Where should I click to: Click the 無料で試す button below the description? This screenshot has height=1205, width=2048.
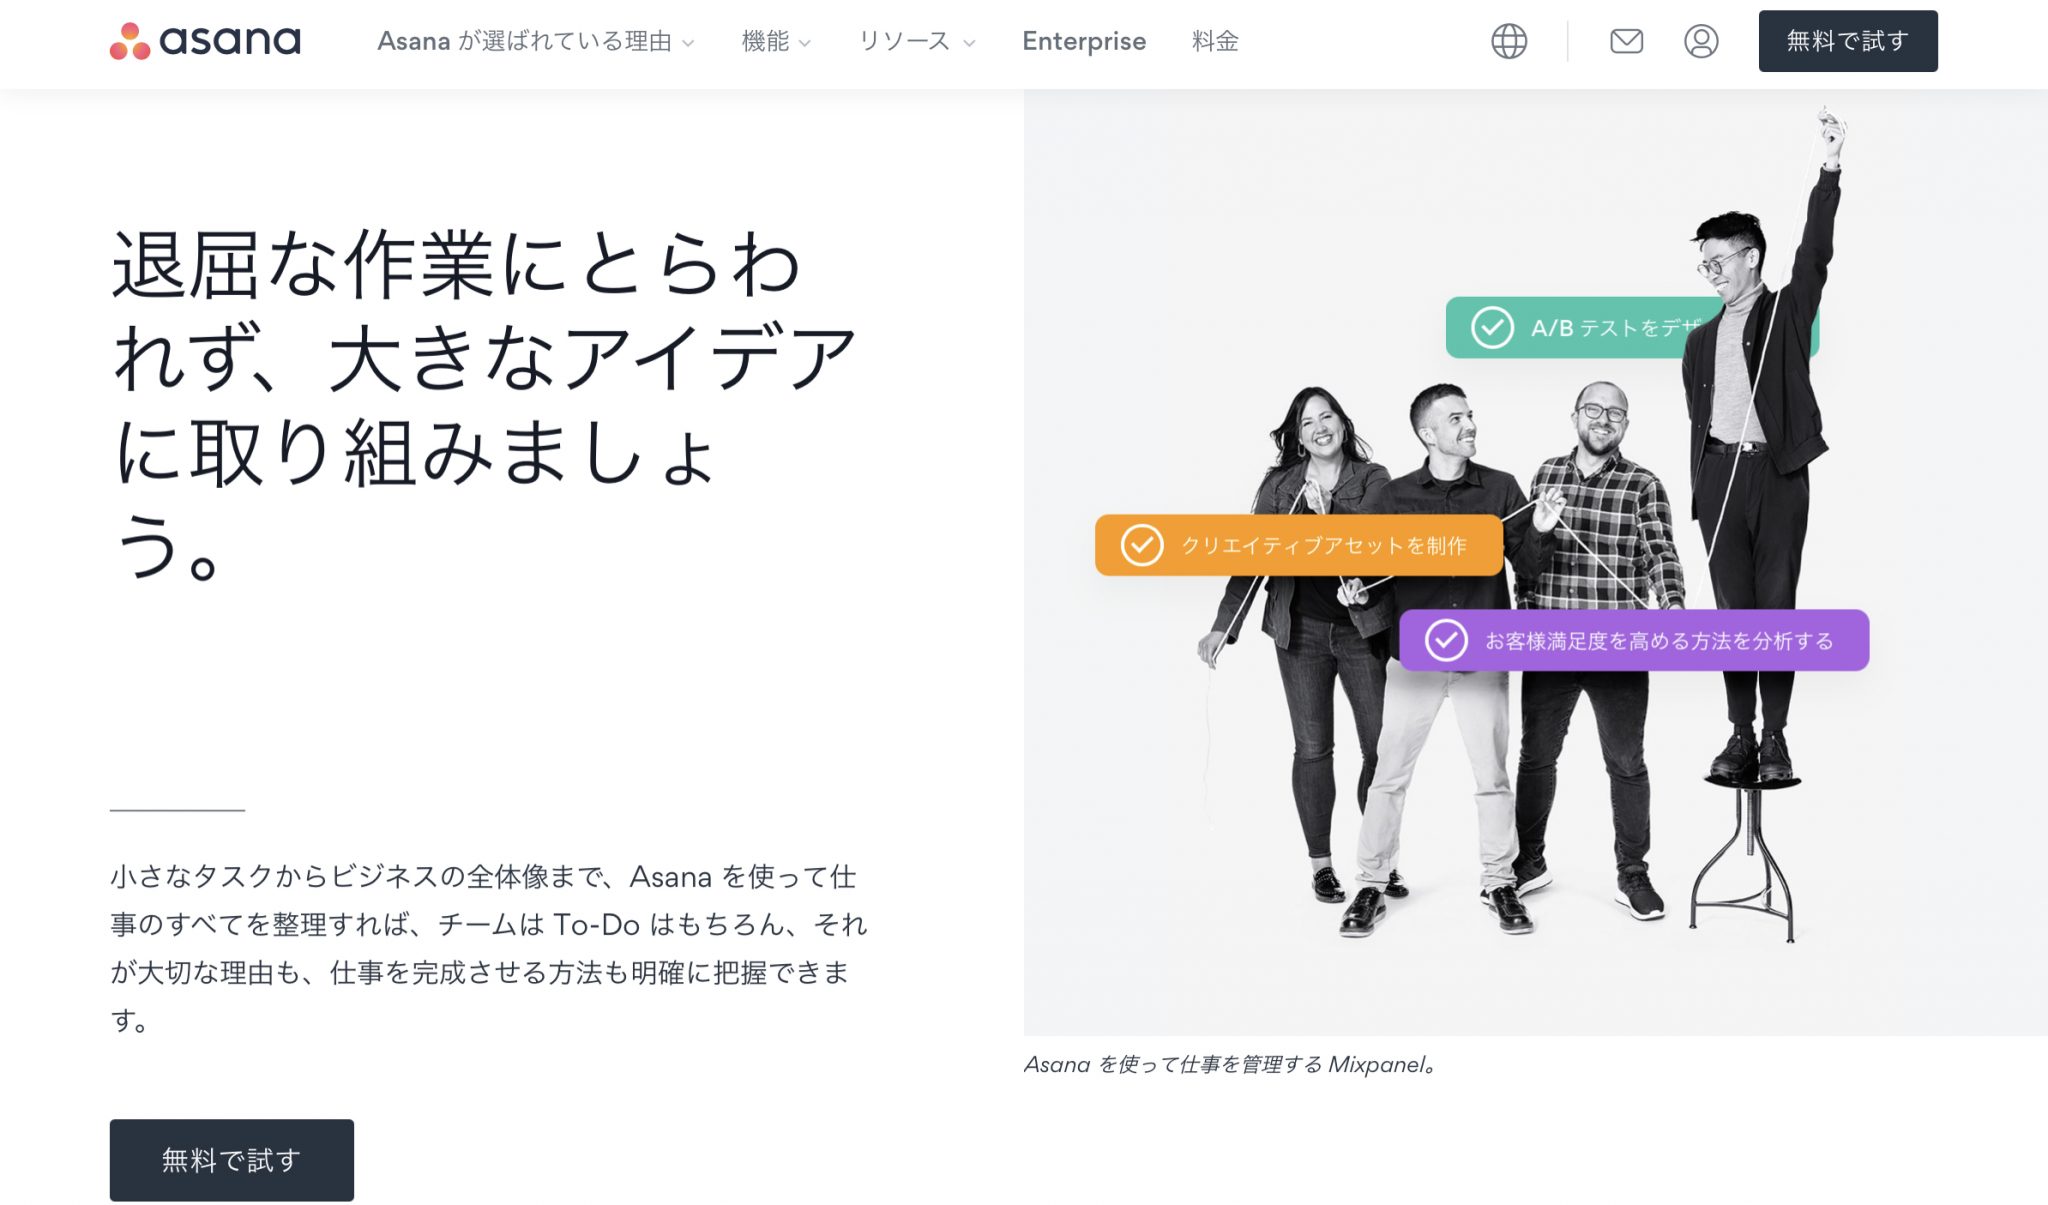[x=231, y=1159]
